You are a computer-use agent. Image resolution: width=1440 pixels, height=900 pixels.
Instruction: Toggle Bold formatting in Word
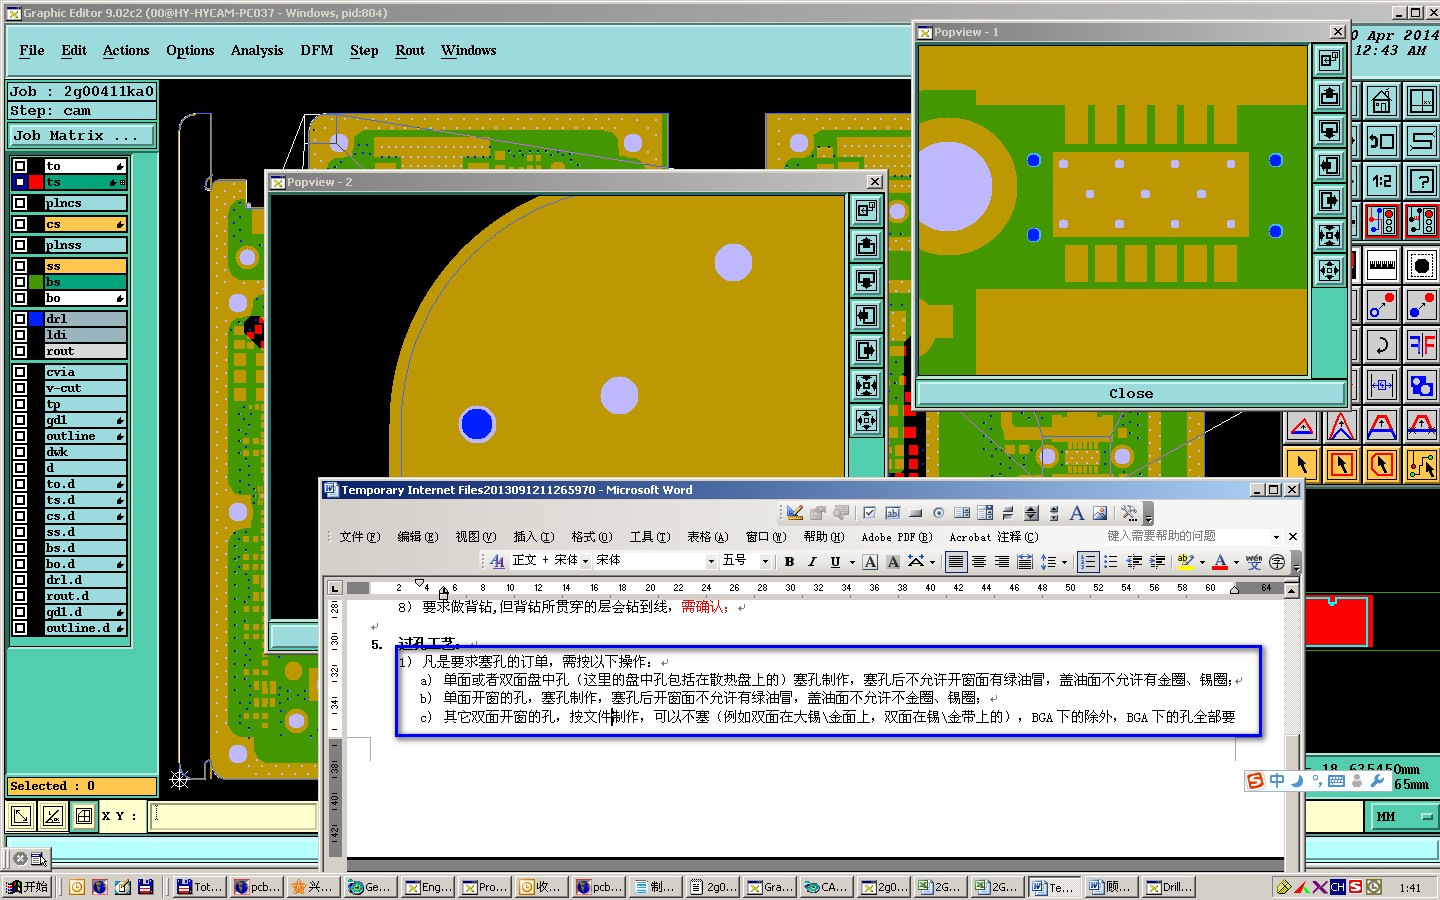[789, 562]
